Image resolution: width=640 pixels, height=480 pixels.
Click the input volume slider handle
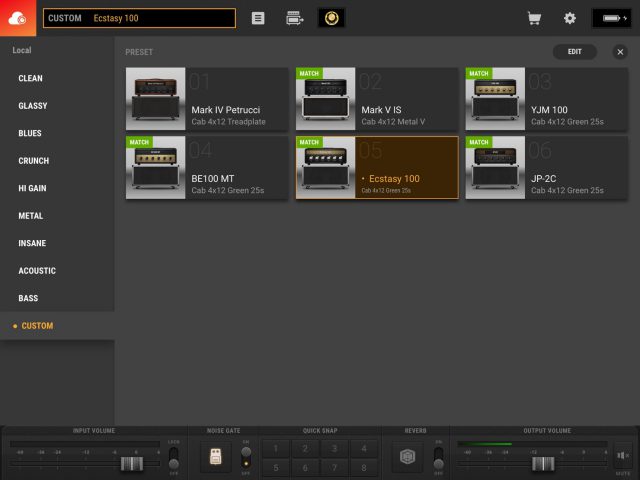point(132,464)
